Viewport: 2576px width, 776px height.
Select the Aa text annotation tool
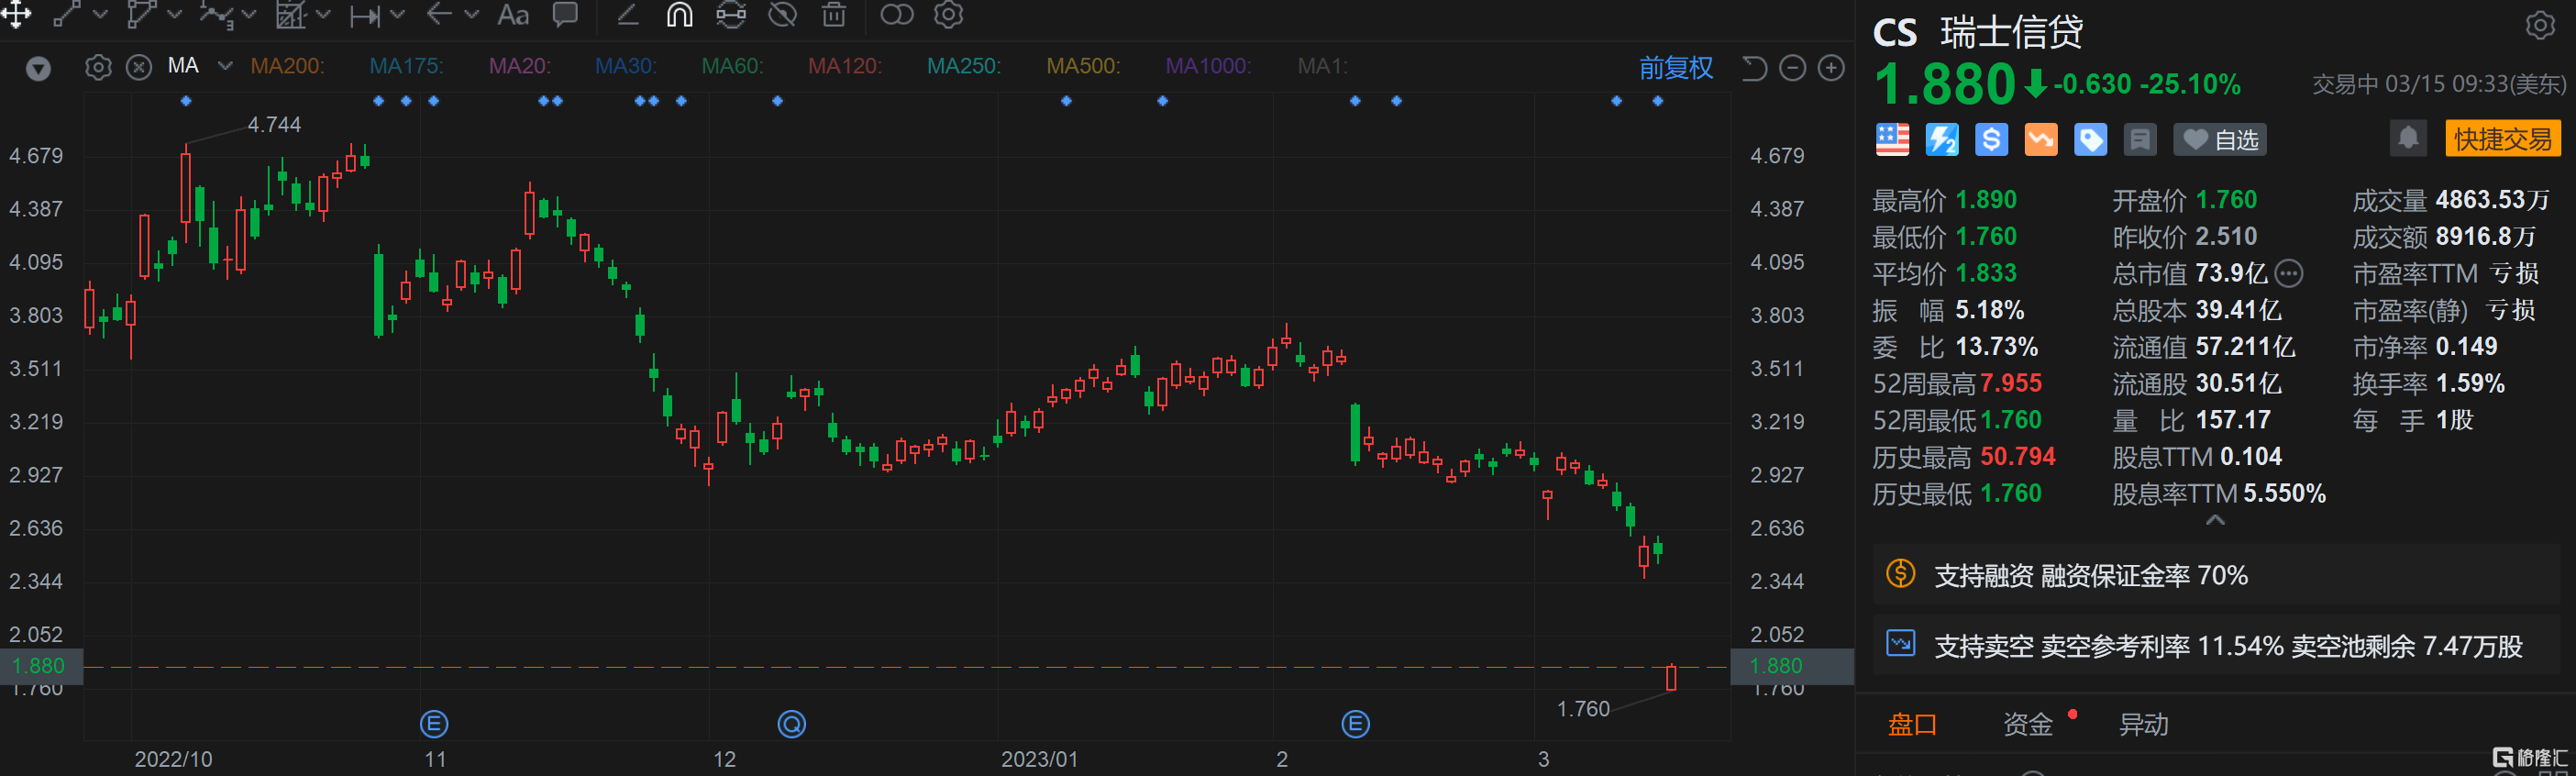click(513, 15)
